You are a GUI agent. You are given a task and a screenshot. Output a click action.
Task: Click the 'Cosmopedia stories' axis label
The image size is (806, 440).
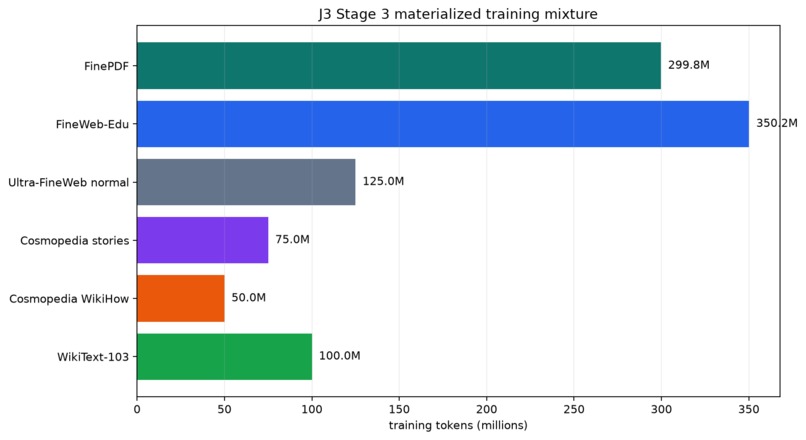pyautogui.click(x=75, y=241)
